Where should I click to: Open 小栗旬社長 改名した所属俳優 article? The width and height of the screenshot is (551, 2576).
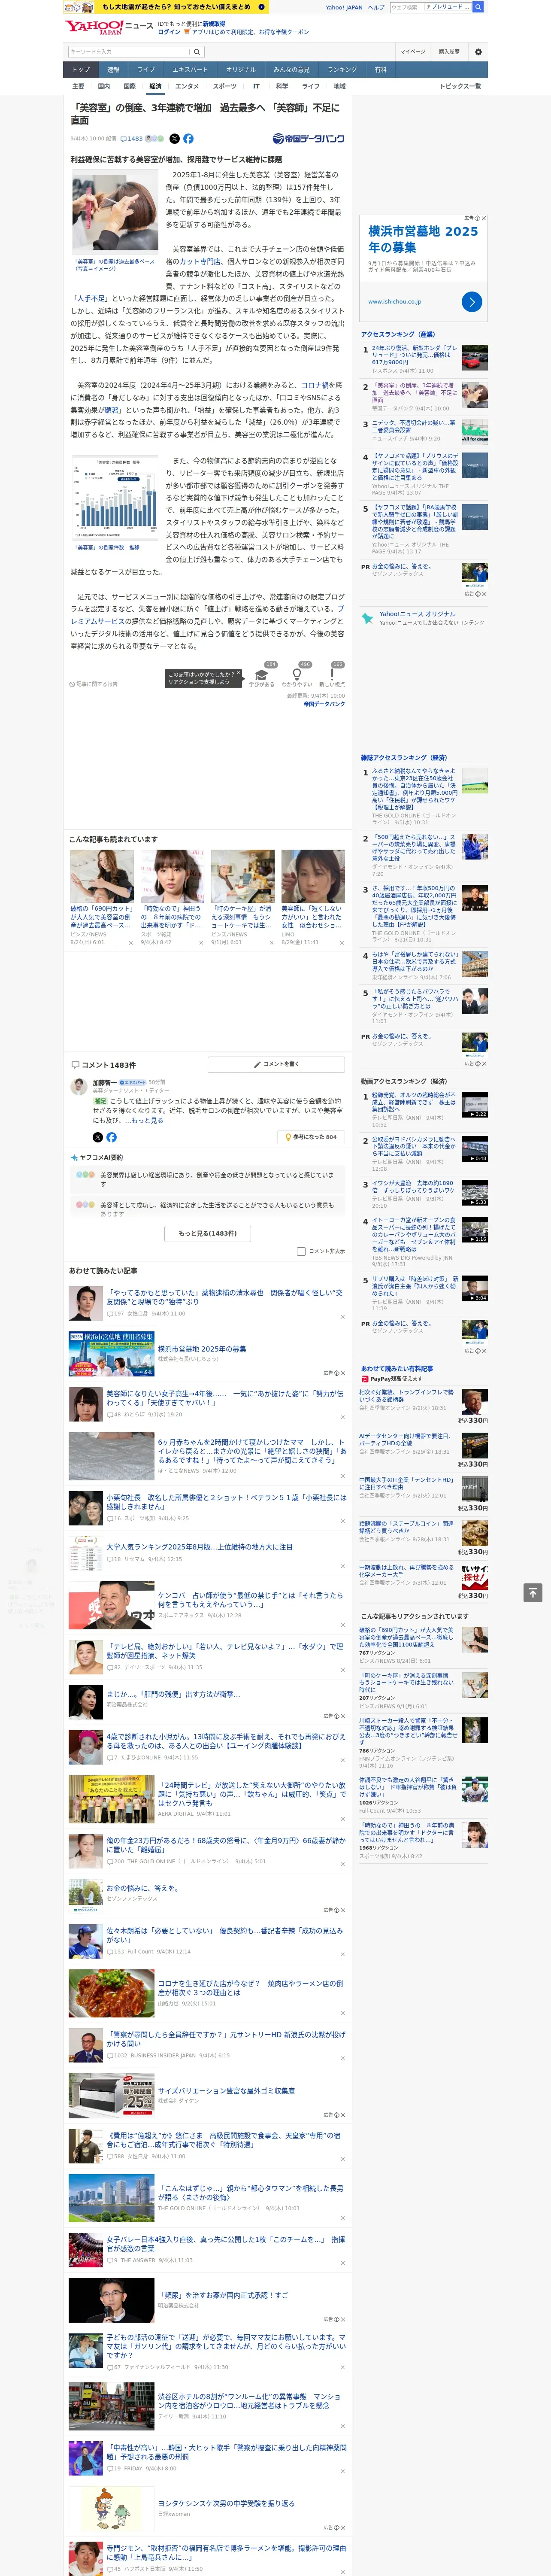pyautogui.click(x=226, y=1501)
